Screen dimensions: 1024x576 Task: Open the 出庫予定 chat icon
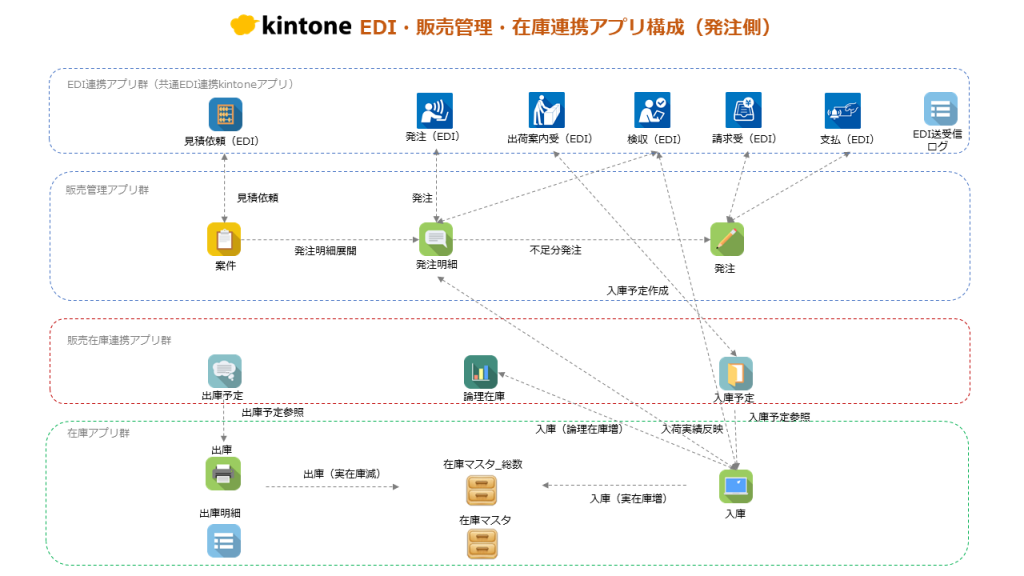pyautogui.click(x=225, y=371)
